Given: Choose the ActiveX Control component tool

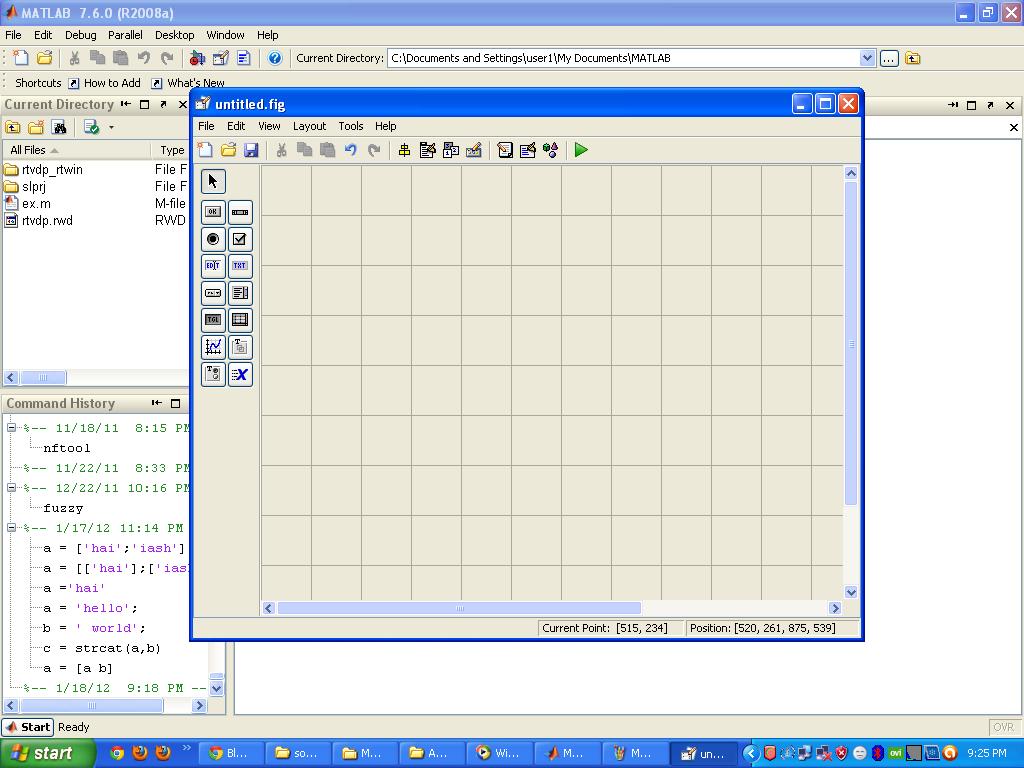Looking at the screenshot, I should pos(240,374).
